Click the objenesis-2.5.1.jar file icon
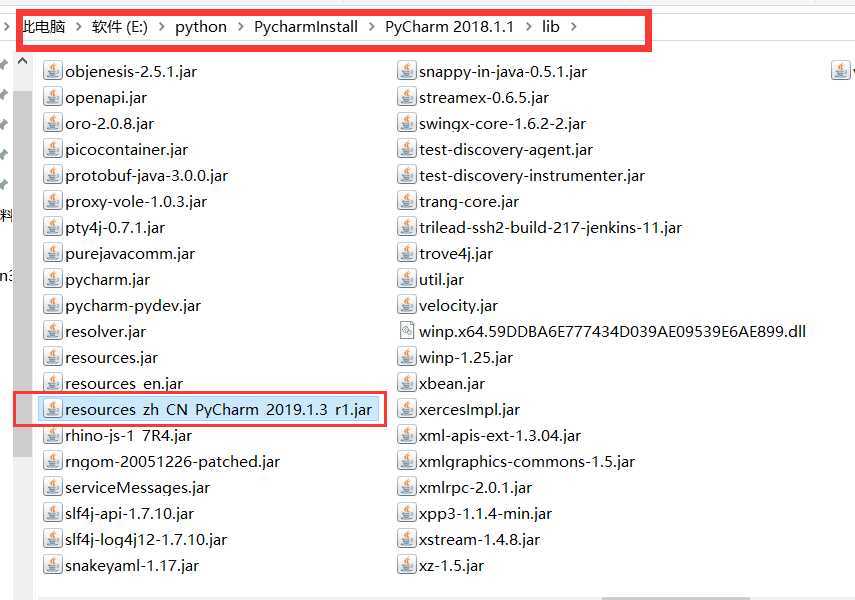 pos(52,71)
